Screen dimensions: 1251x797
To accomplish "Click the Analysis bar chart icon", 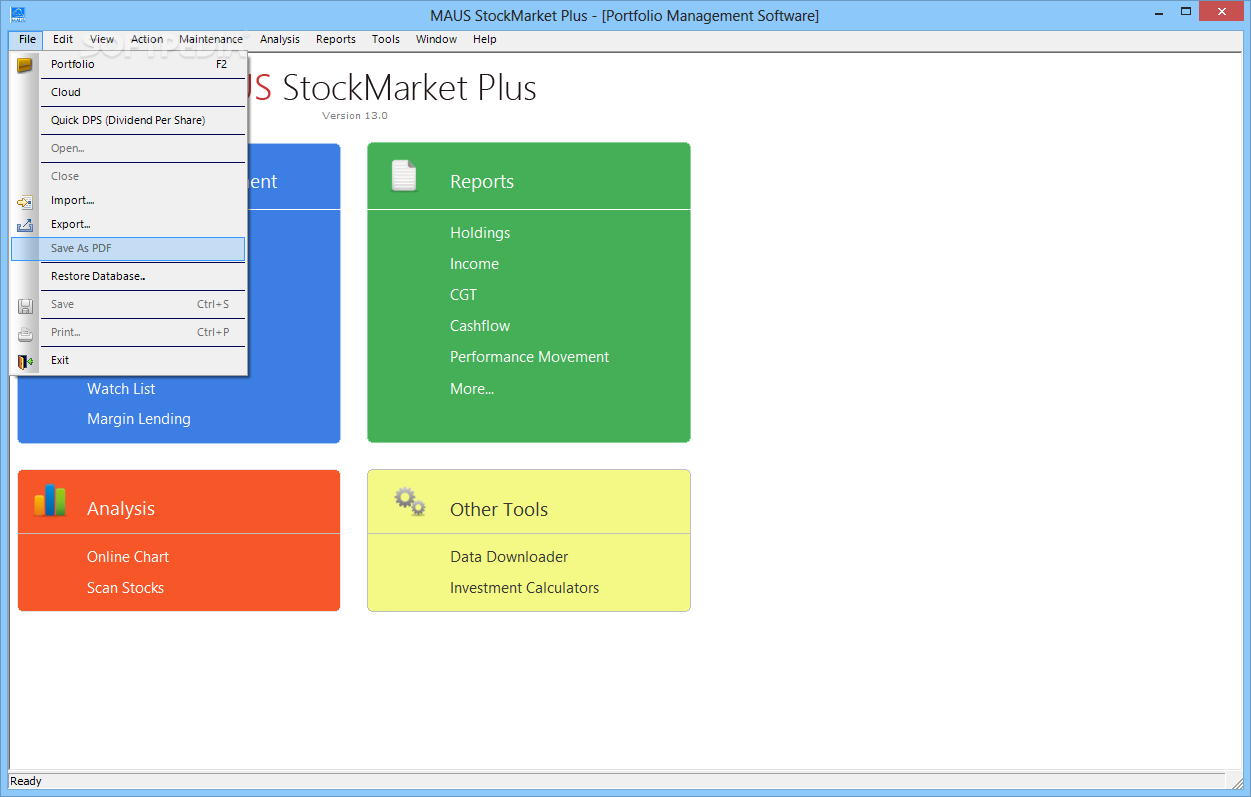I will pyautogui.click(x=50, y=500).
